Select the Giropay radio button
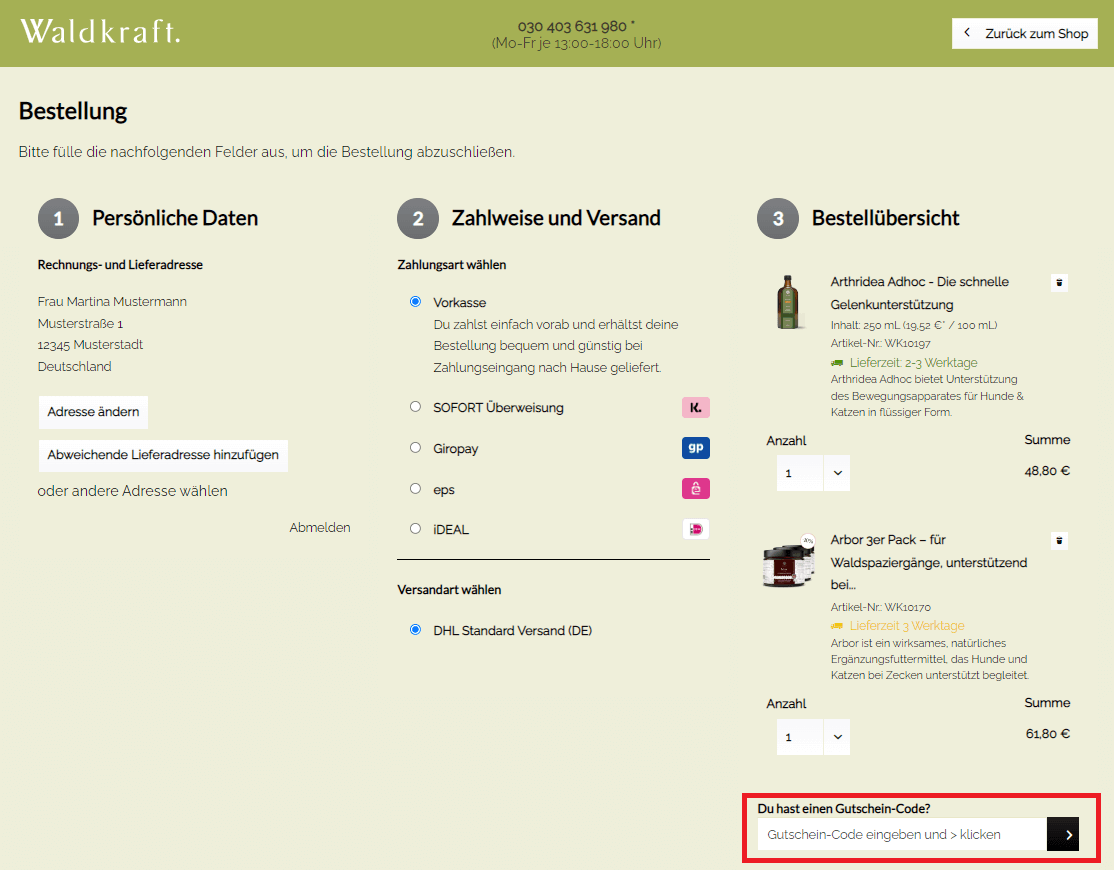Viewport: 1114px width, 870px height. point(416,447)
